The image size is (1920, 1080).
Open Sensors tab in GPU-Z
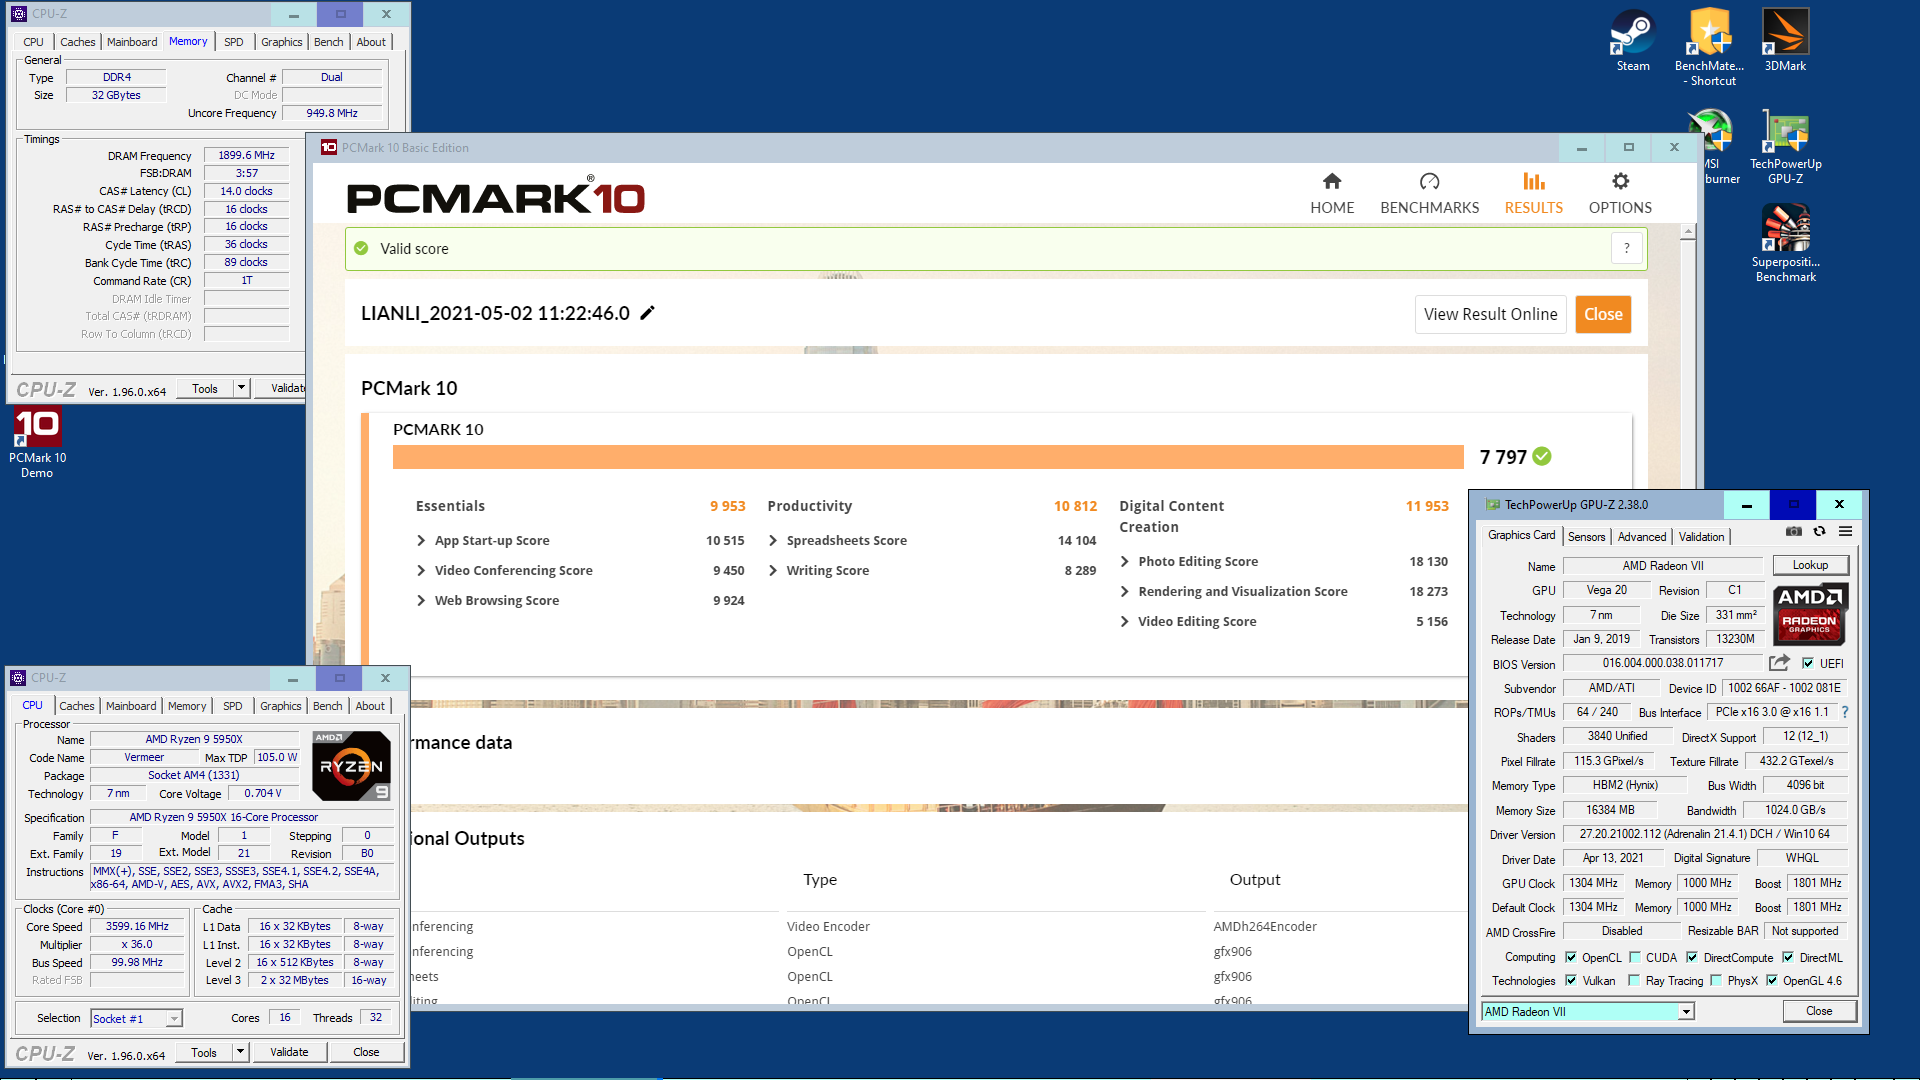coord(1586,537)
